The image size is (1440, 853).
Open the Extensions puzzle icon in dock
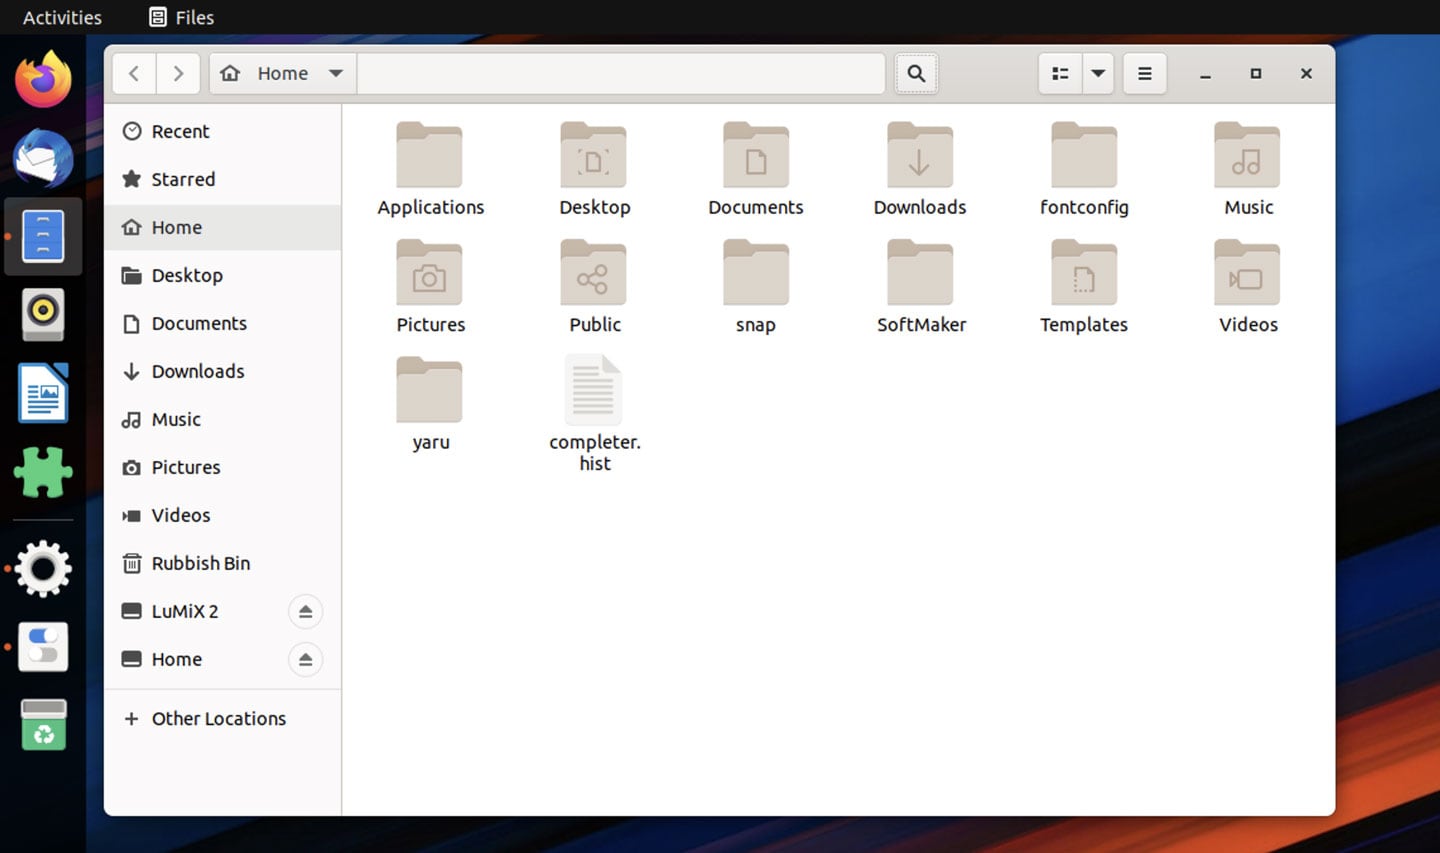[x=43, y=471]
